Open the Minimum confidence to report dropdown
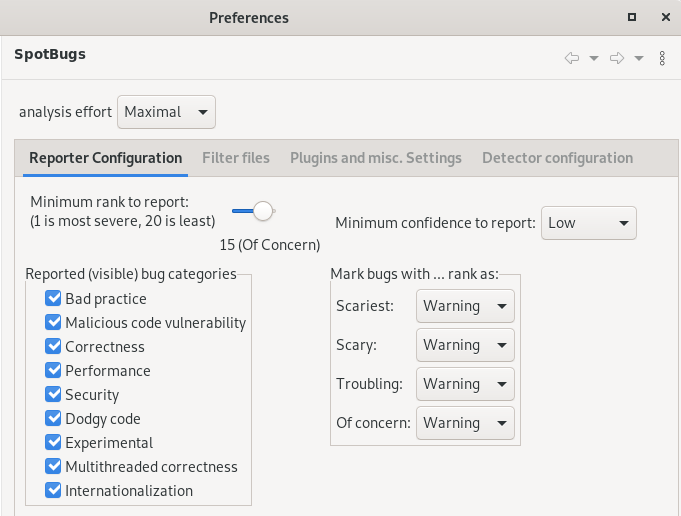Screen dimensions: 681x516 [589, 223]
